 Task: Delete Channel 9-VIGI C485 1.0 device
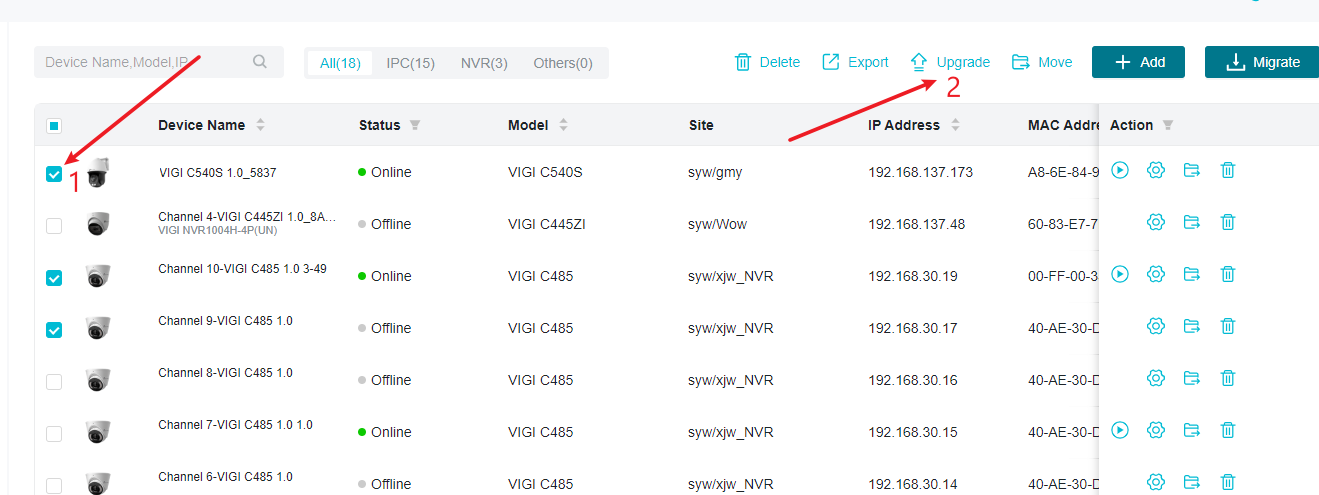click(x=1228, y=326)
